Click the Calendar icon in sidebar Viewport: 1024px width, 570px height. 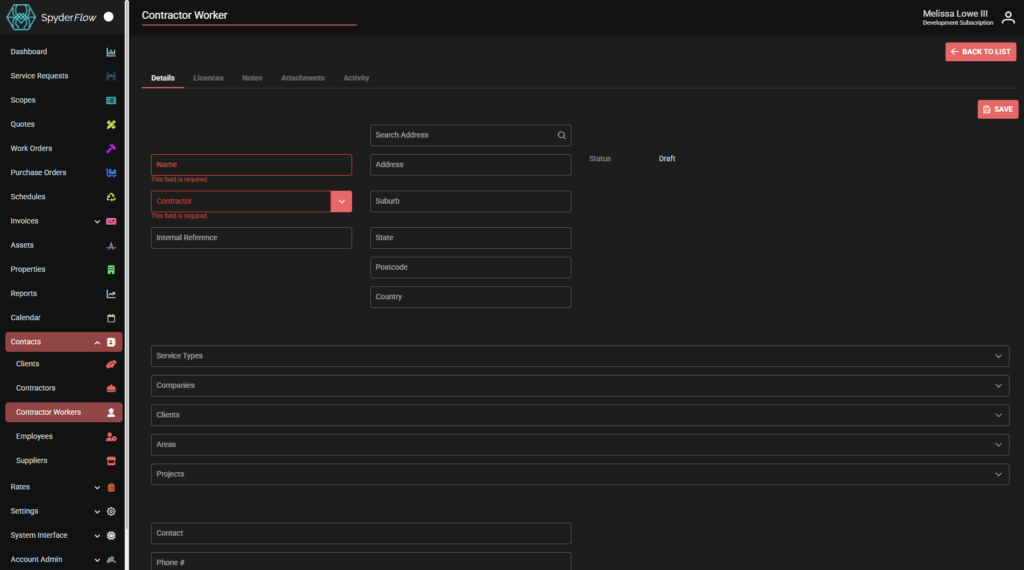point(111,318)
